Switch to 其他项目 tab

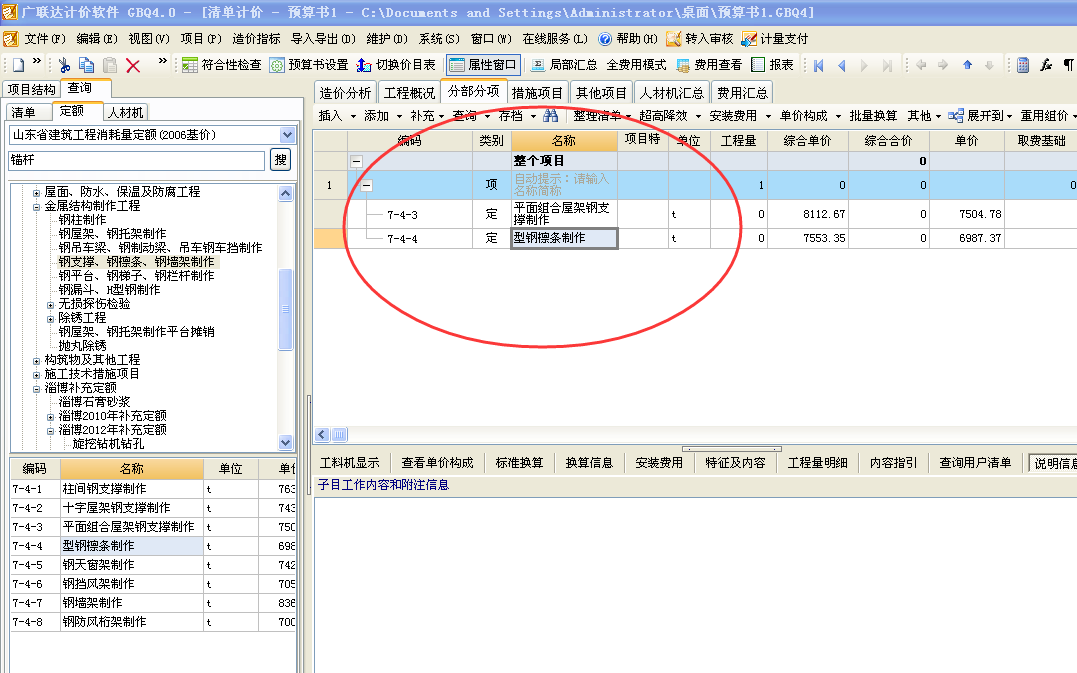click(x=602, y=93)
